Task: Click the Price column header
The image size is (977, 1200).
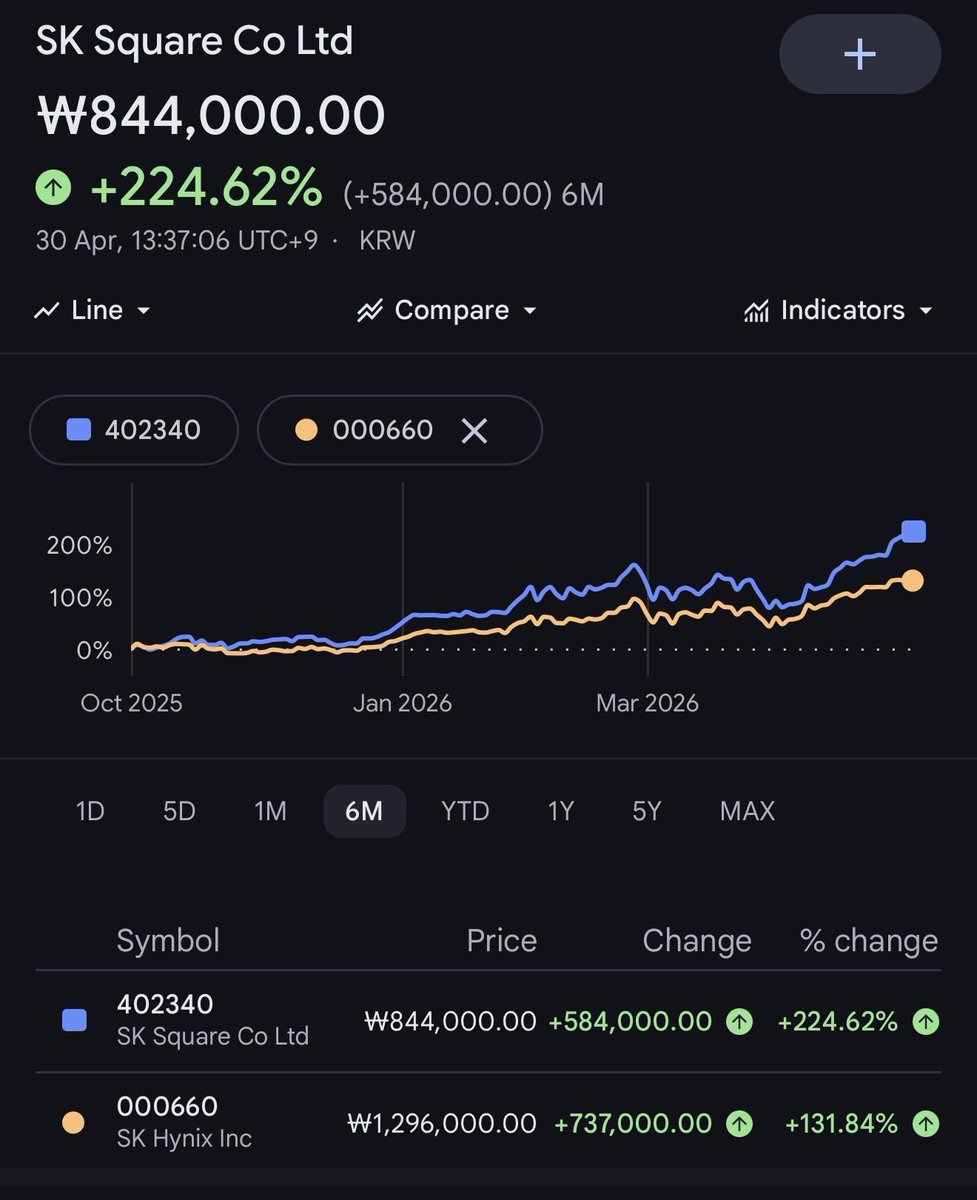Action: tap(501, 941)
